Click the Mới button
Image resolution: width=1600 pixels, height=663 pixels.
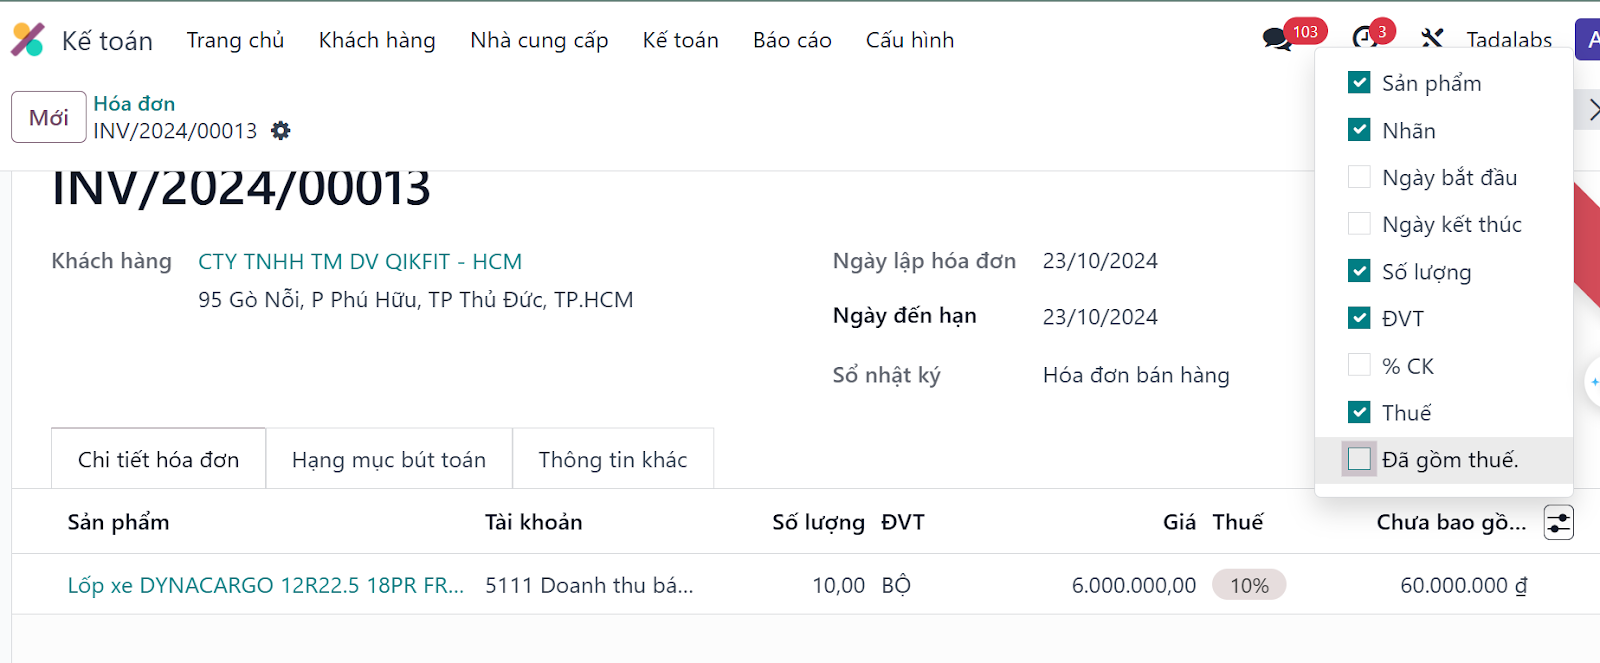(48, 117)
